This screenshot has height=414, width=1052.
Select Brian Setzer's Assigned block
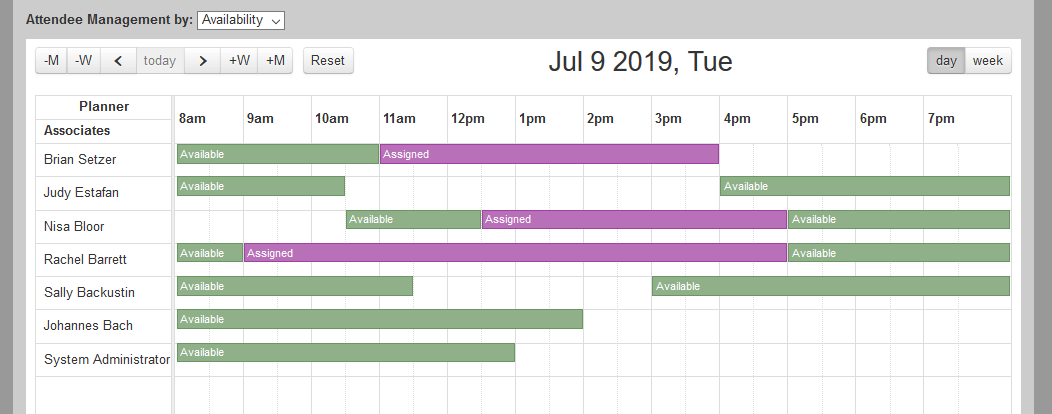(x=548, y=154)
